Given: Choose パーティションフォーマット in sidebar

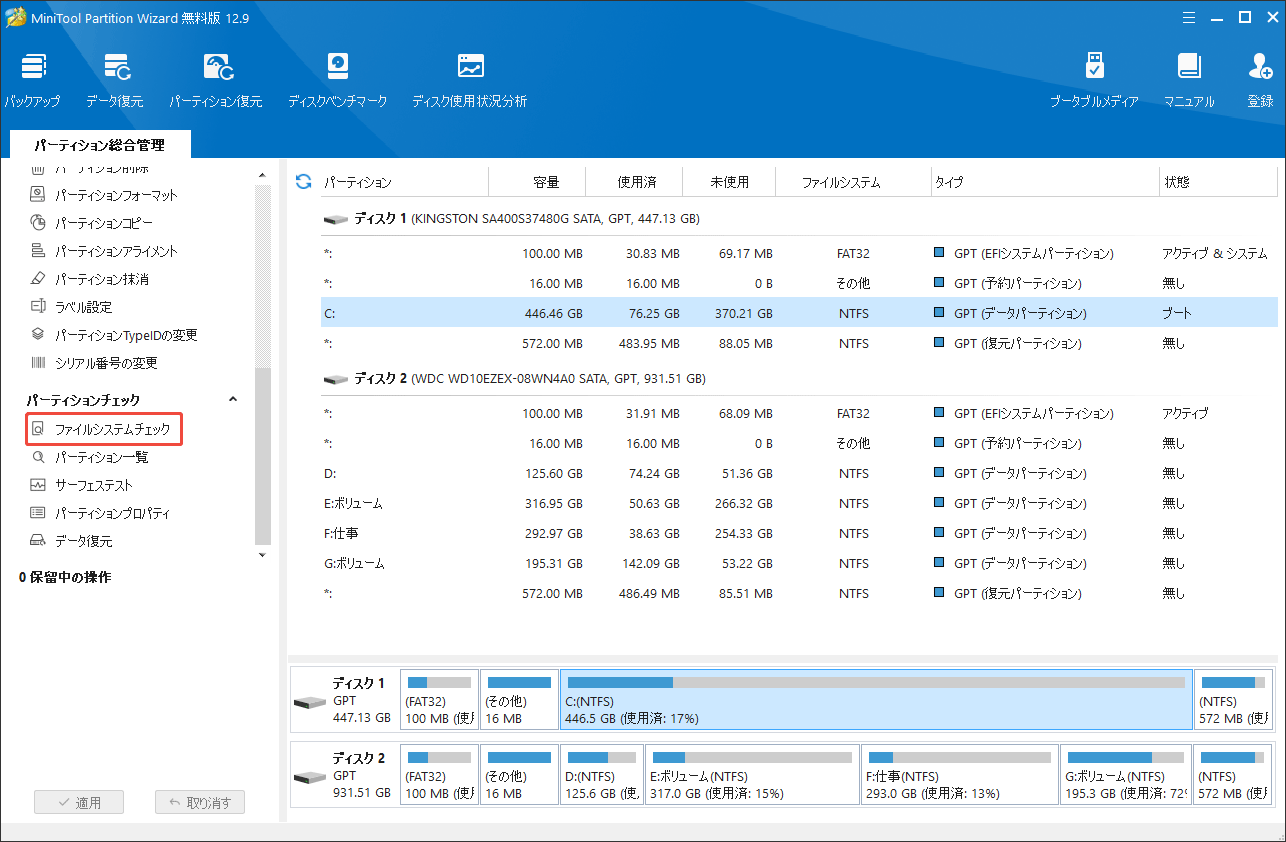Looking at the screenshot, I should (104, 195).
